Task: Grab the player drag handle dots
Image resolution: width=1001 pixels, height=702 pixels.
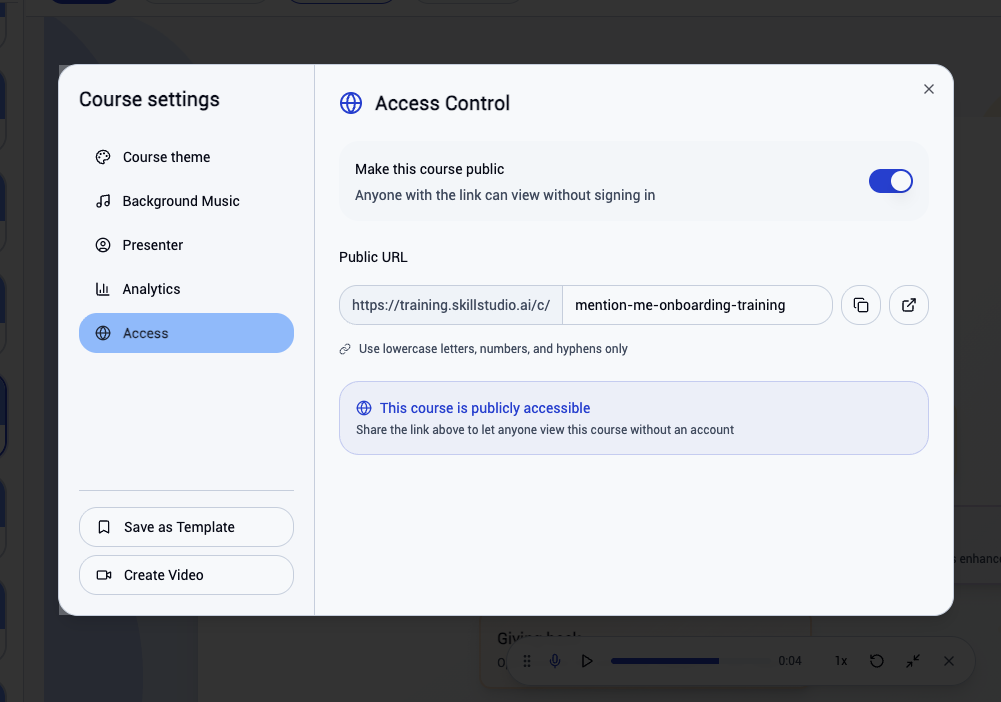Action: pos(527,661)
